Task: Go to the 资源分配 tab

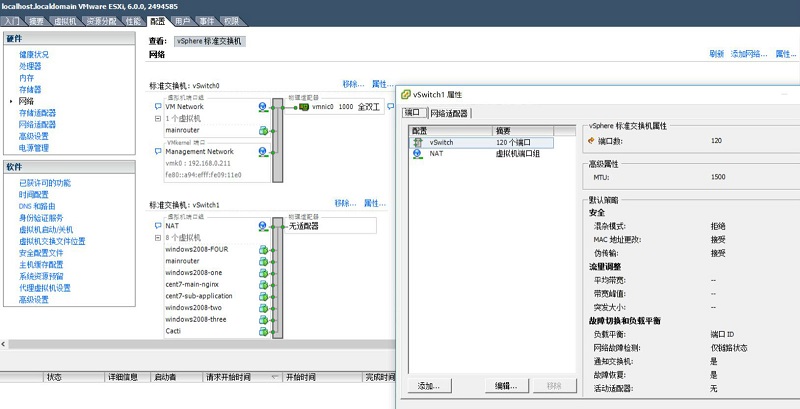Action: point(102,21)
